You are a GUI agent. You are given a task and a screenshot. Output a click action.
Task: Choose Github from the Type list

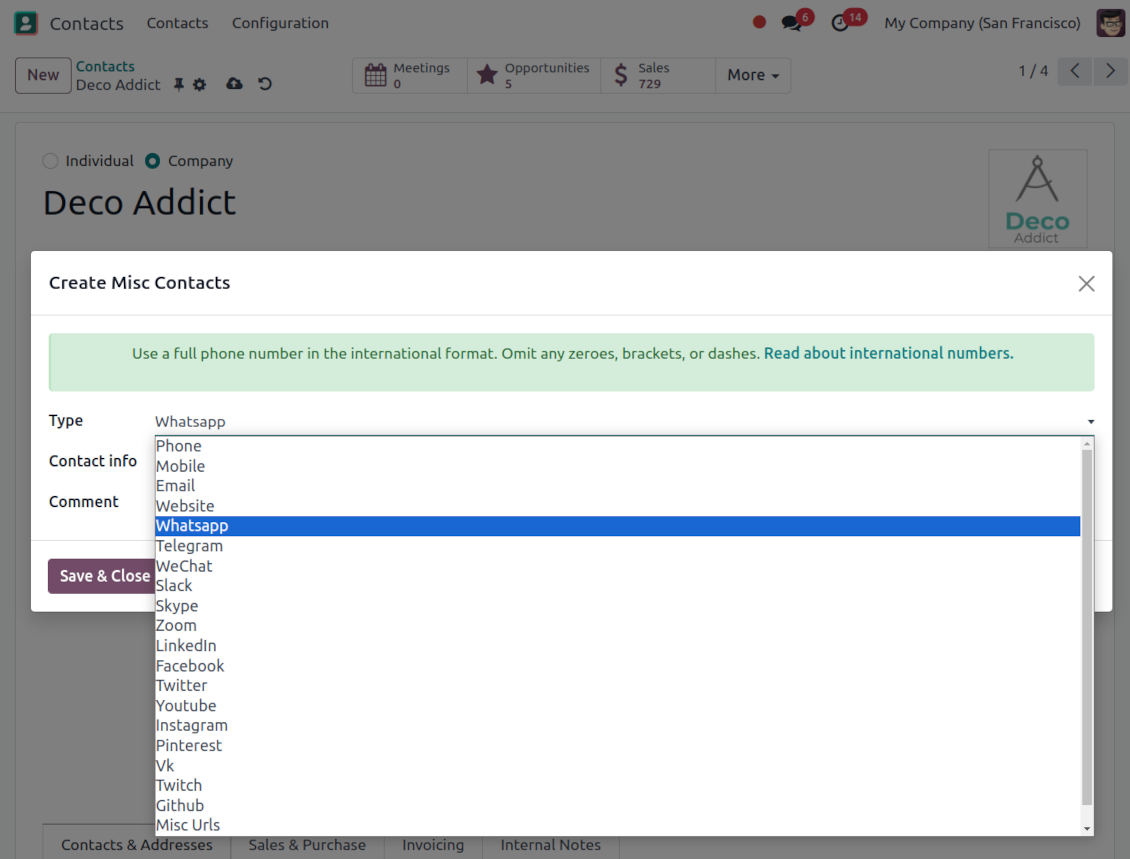coord(618,806)
